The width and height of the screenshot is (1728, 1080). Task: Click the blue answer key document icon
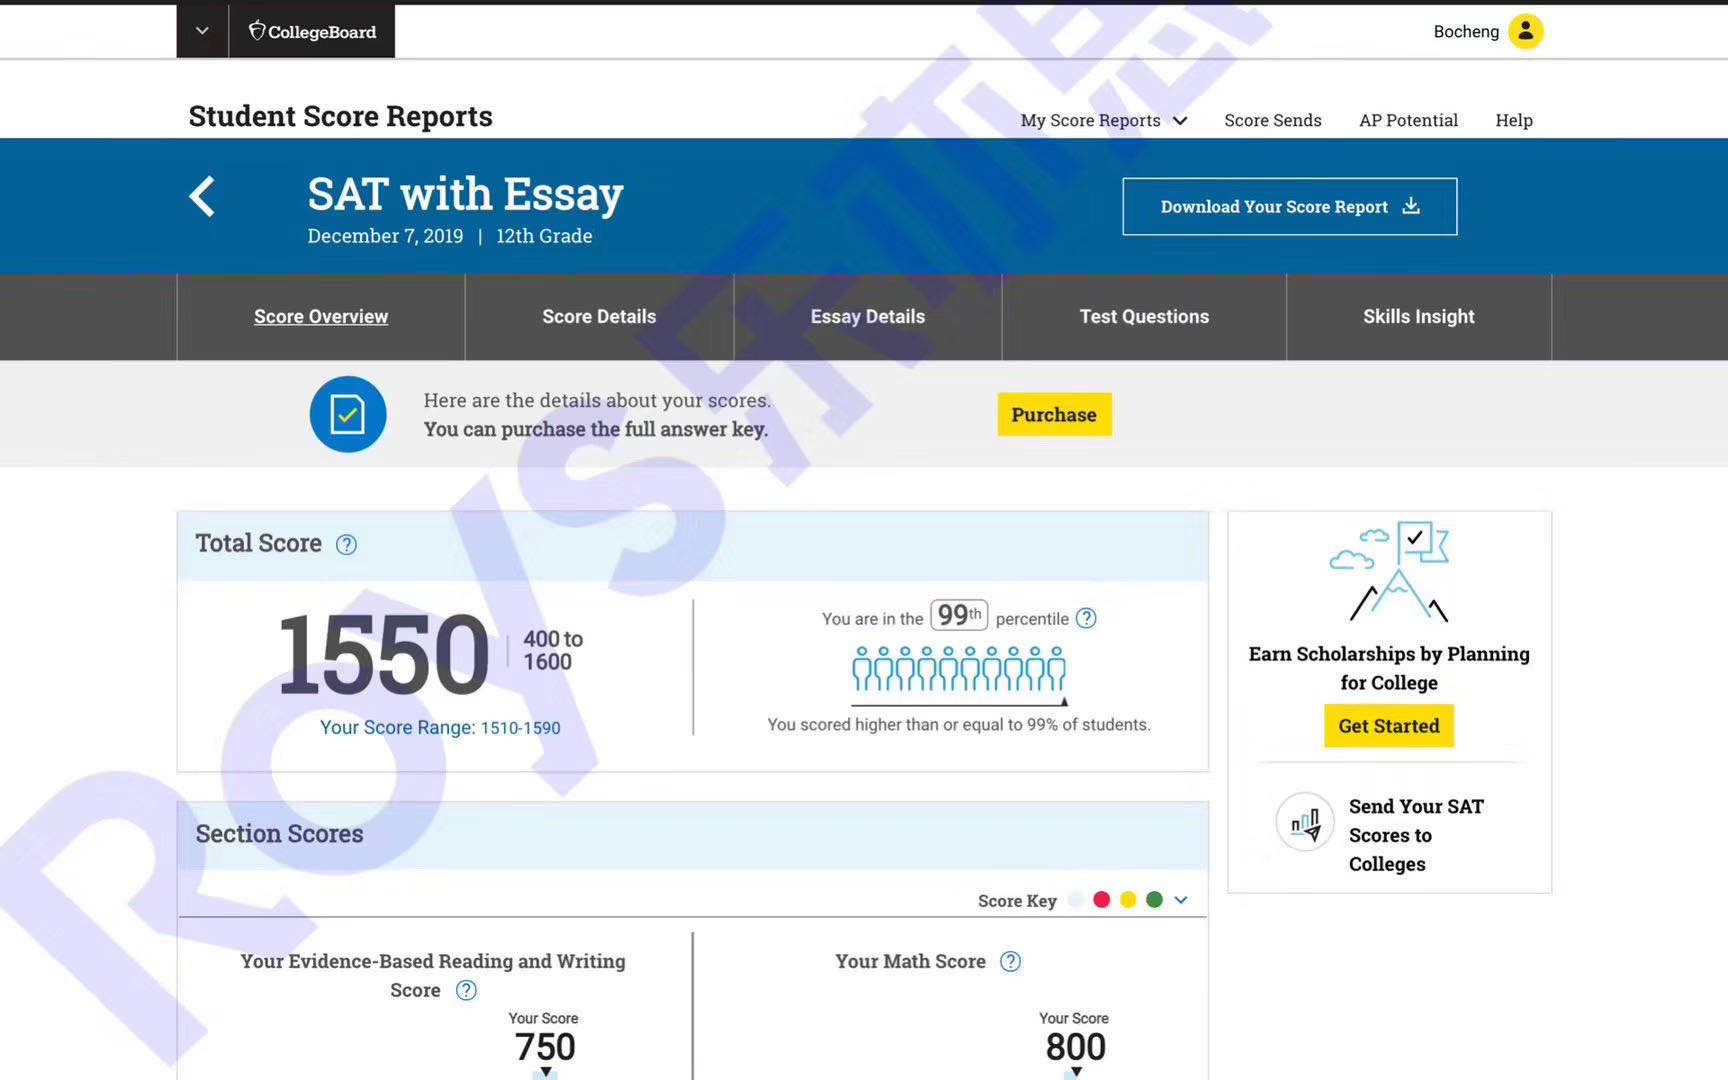point(348,414)
